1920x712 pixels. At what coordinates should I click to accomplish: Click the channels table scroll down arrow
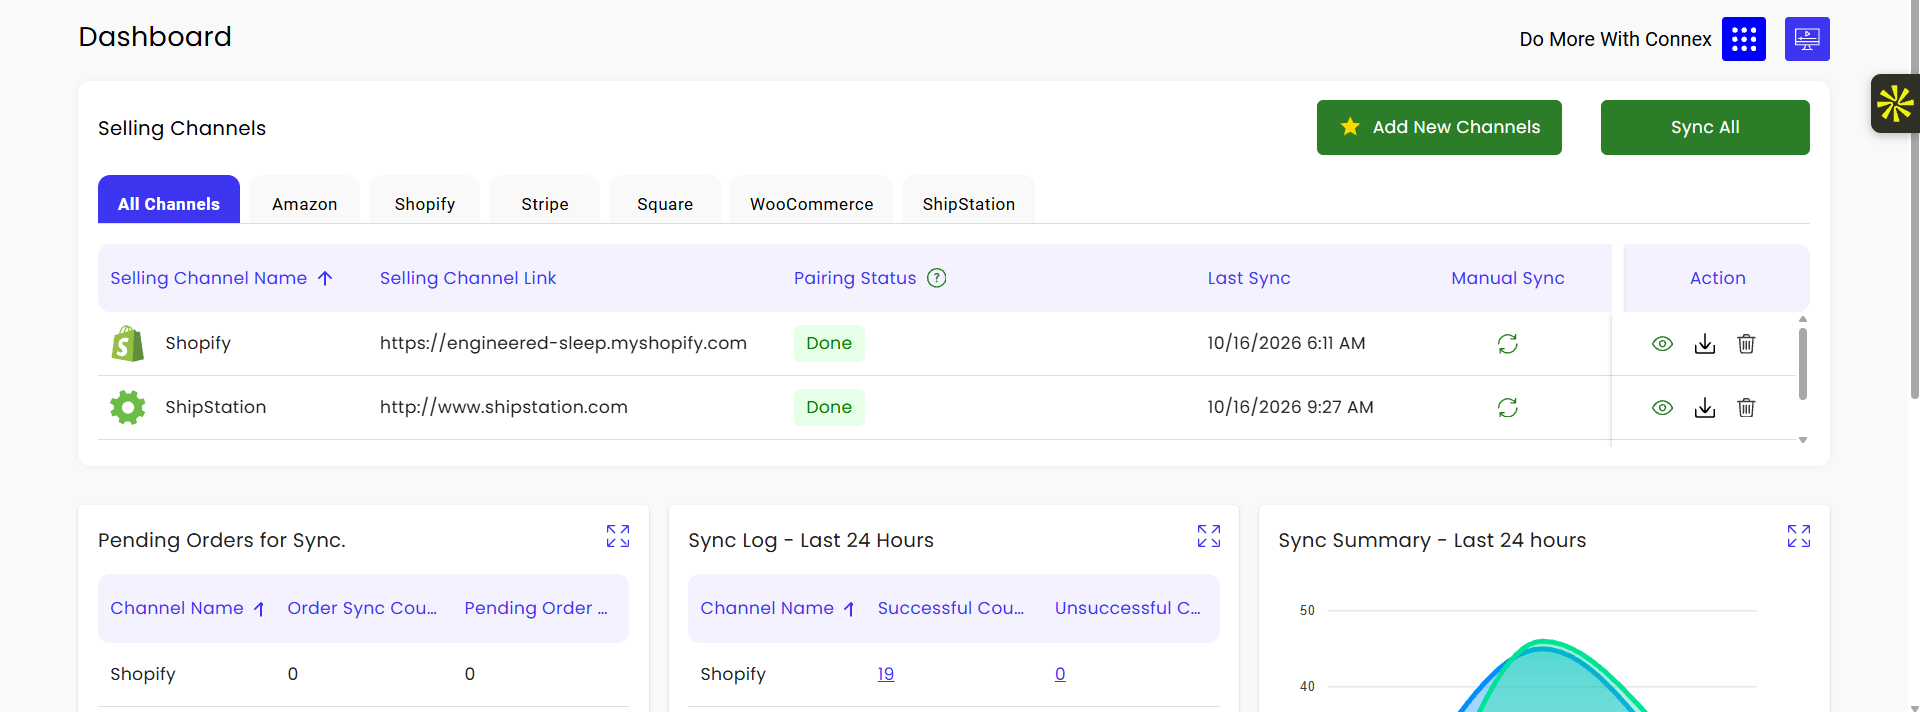[1803, 440]
